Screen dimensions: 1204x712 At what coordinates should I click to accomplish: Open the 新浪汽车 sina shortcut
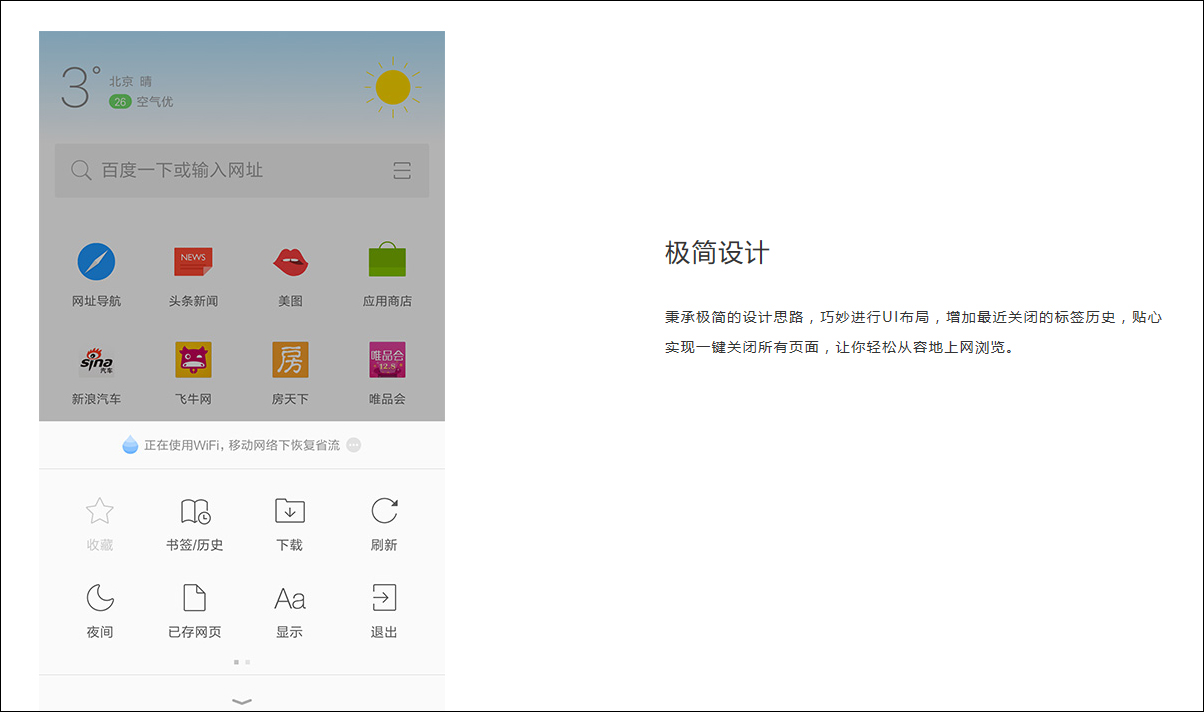[96, 360]
